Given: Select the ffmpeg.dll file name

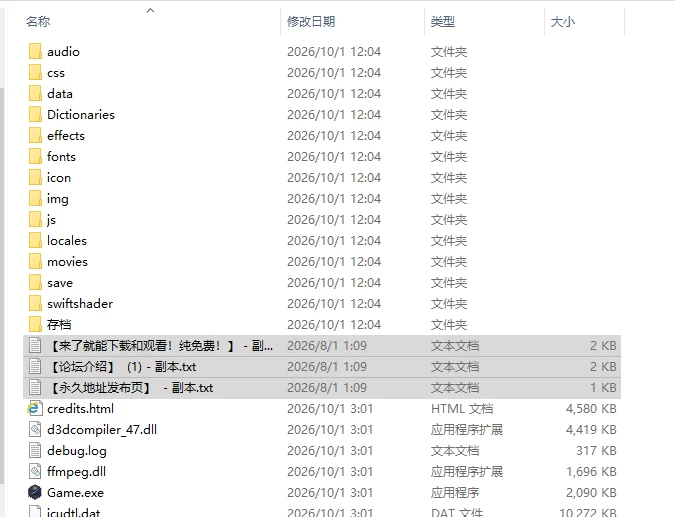Looking at the screenshot, I should click(x=76, y=472).
